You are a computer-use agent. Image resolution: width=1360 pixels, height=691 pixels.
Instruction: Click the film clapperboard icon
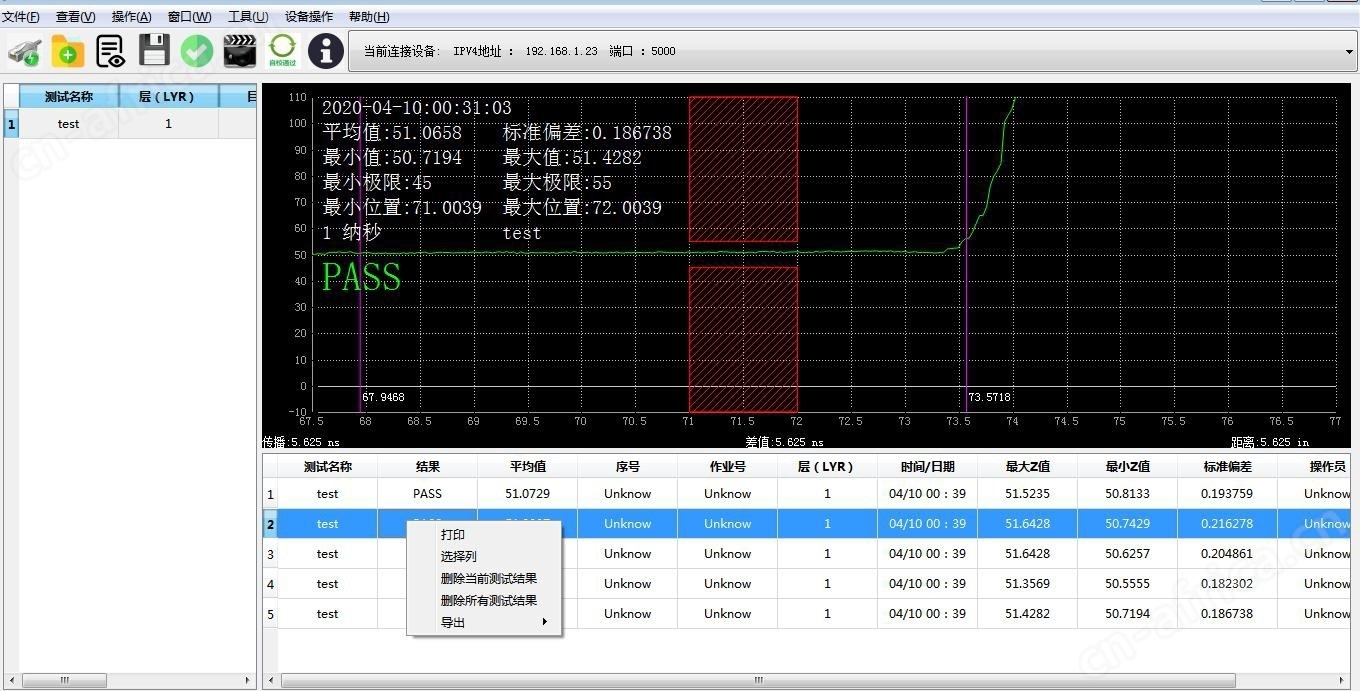[x=240, y=50]
